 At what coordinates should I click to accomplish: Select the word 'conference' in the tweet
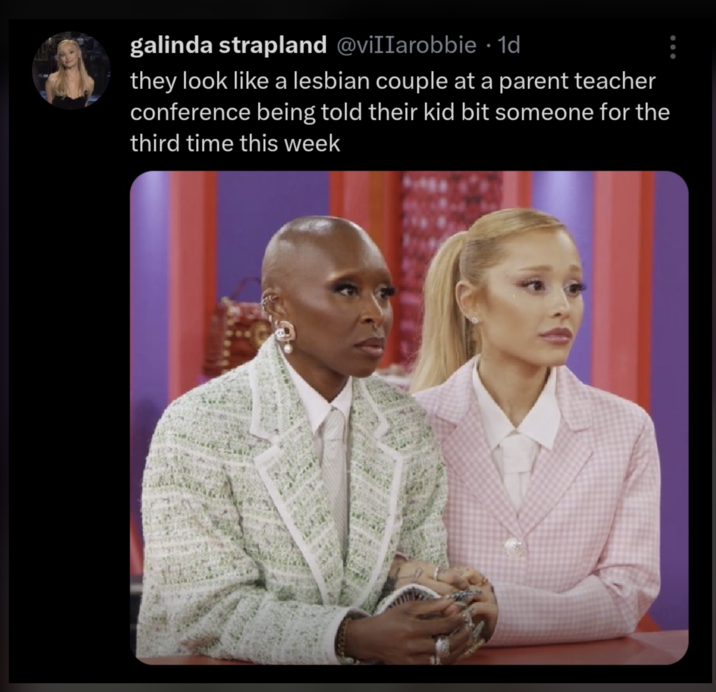click(190, 112)
